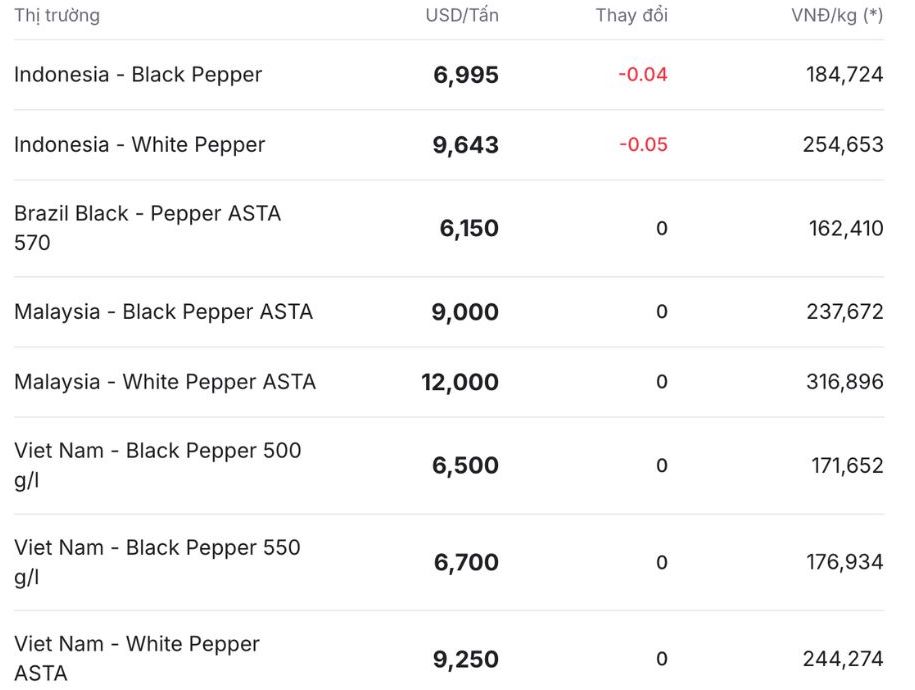Click the USD/Tấn column header
Viewport: 915px width, 690px height.
tap(462, 15)
